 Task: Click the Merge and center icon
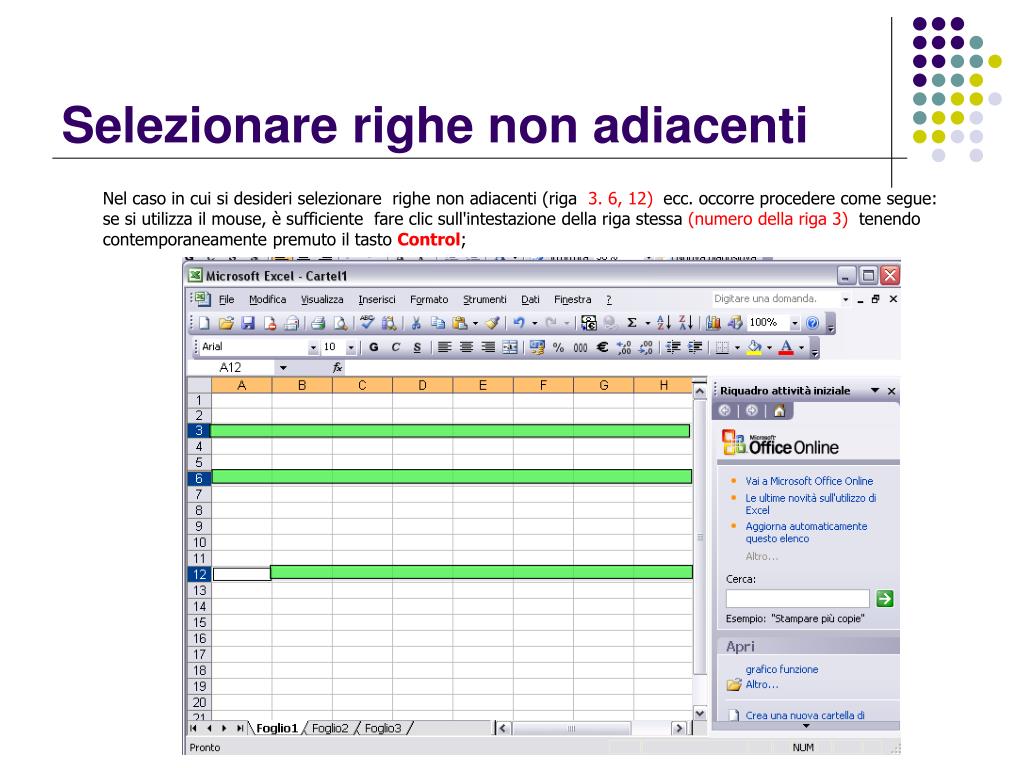click(510, 347)
